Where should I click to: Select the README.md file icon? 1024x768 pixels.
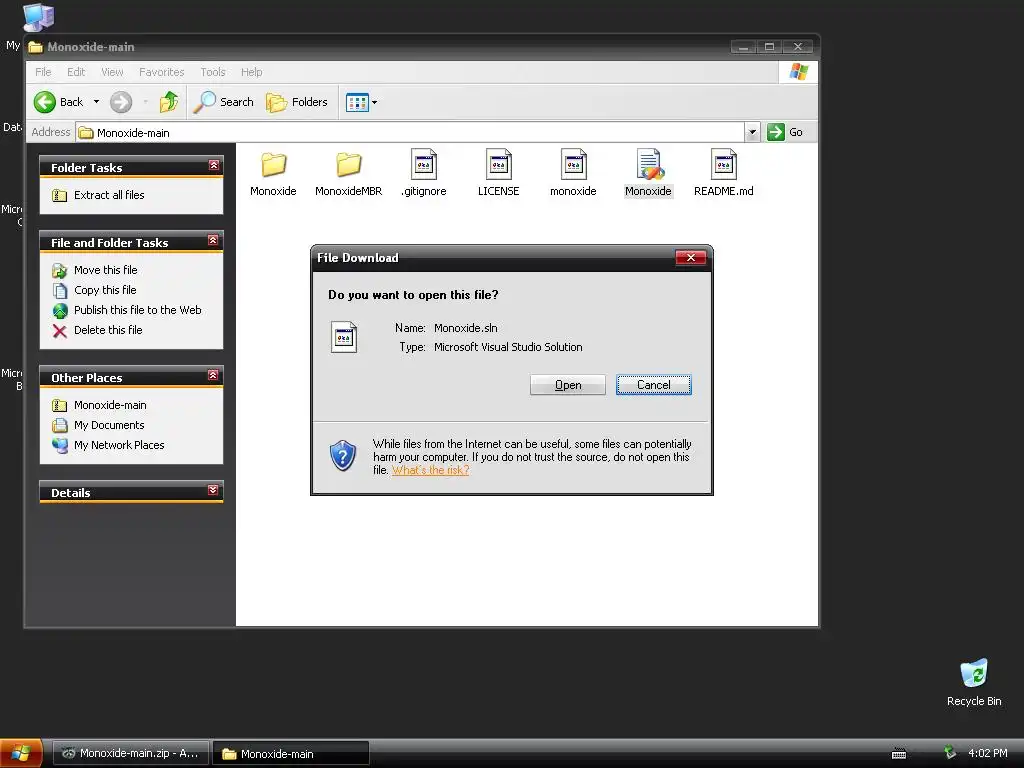724,165
